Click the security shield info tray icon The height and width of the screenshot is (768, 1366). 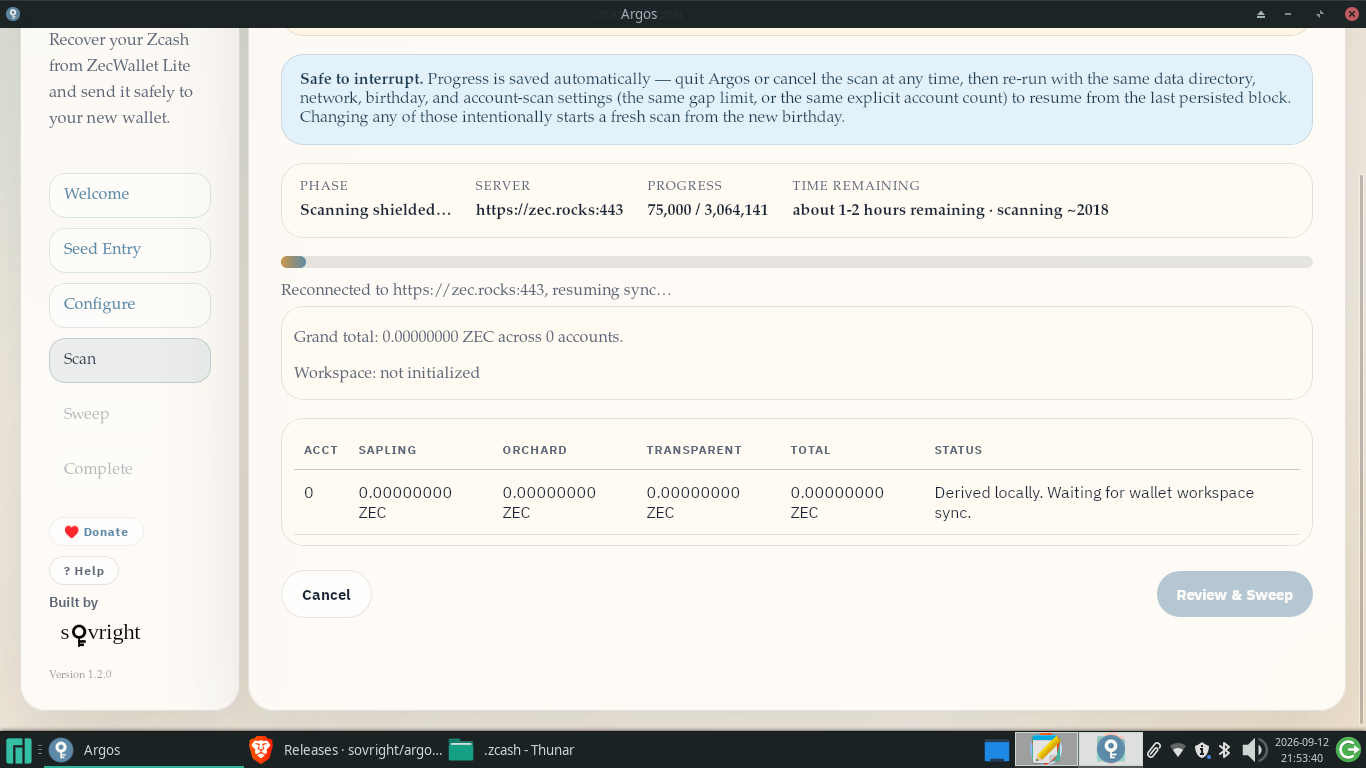coord(1202,750)
